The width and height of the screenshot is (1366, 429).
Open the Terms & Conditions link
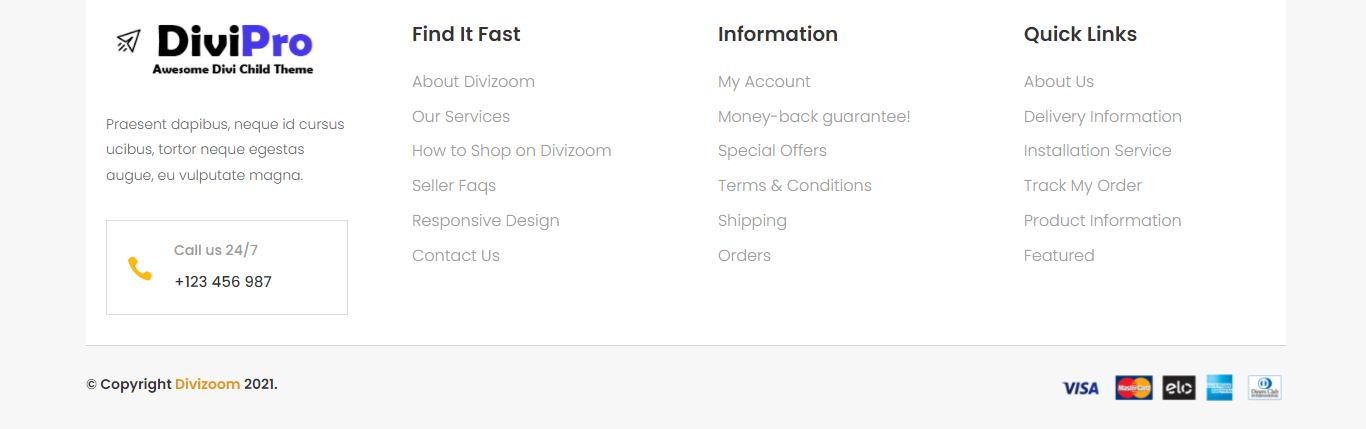pos(795,186)
